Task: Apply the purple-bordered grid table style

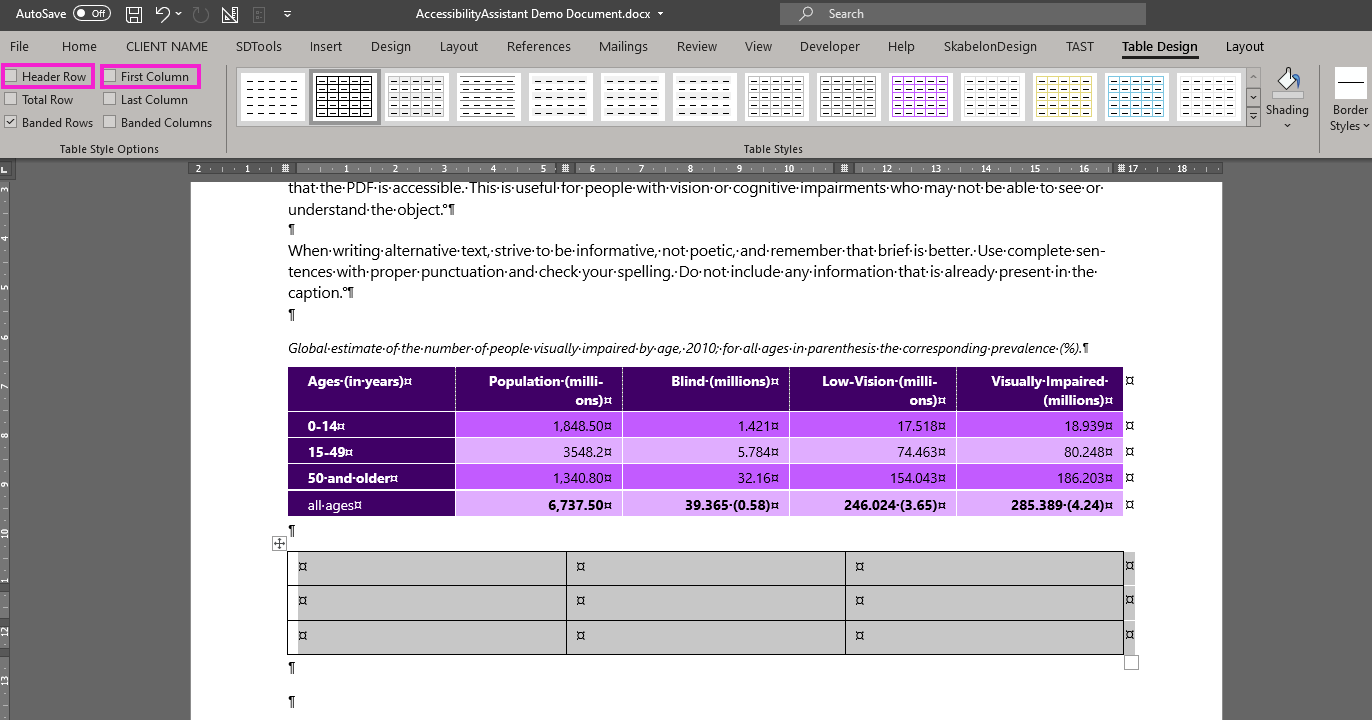Action: [921, 97]
